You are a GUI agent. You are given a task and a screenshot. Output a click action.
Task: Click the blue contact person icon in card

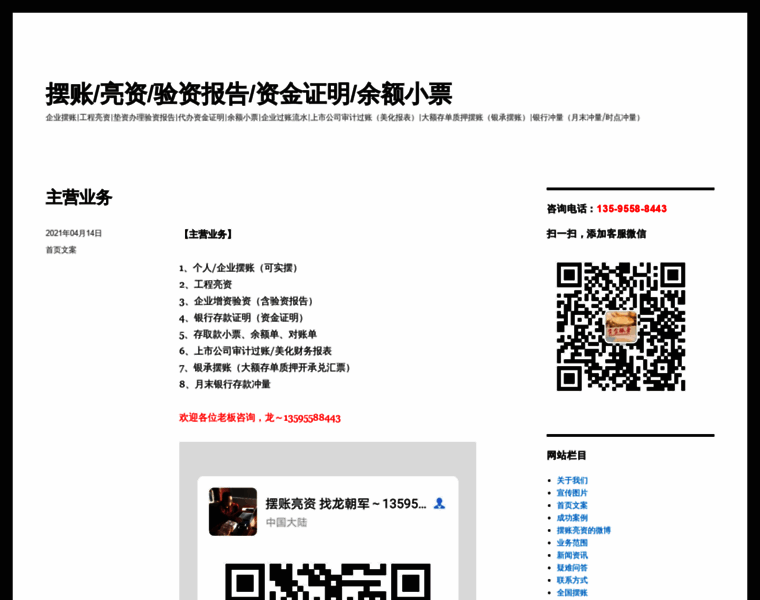(x=439, y=503)
